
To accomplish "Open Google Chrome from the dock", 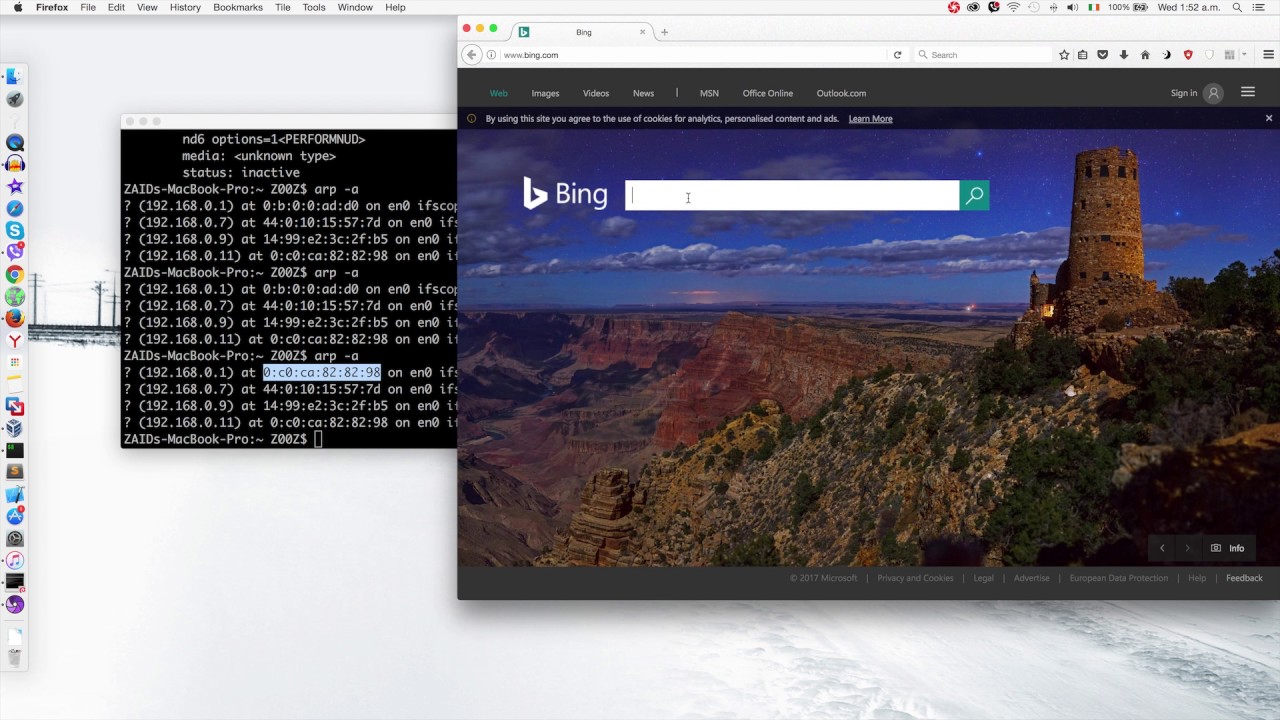I will 14,275.
